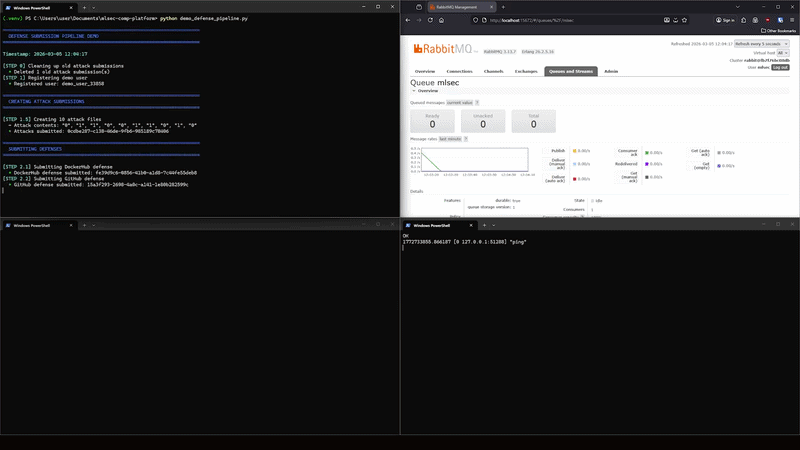This screenshot has height=450, width=800.
Task: Go forward in the browser
Action: click(x=419, y=20)
